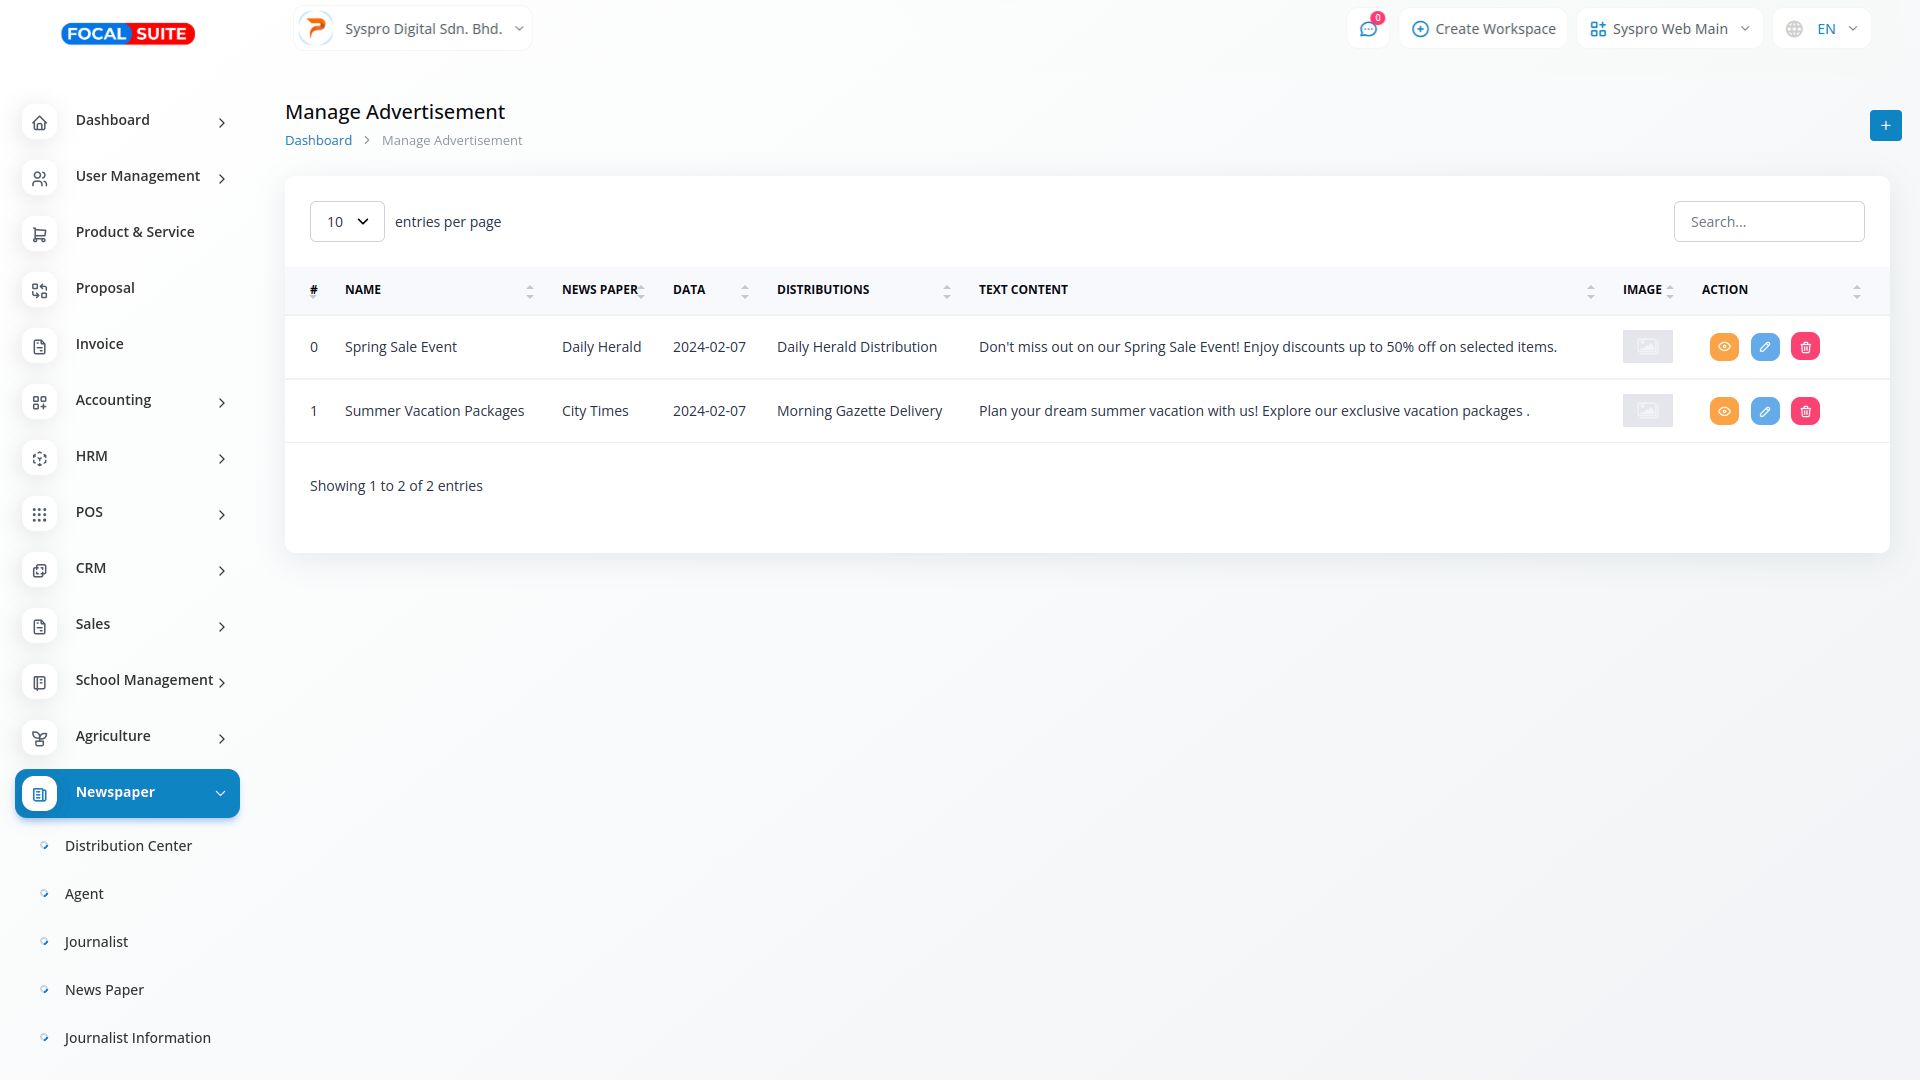Image resolution: width=1920 pixels, height=1080 pixels.
Task: Open Distribution Center submenu item
Action: pyautogui.click(x=128, y=846)
